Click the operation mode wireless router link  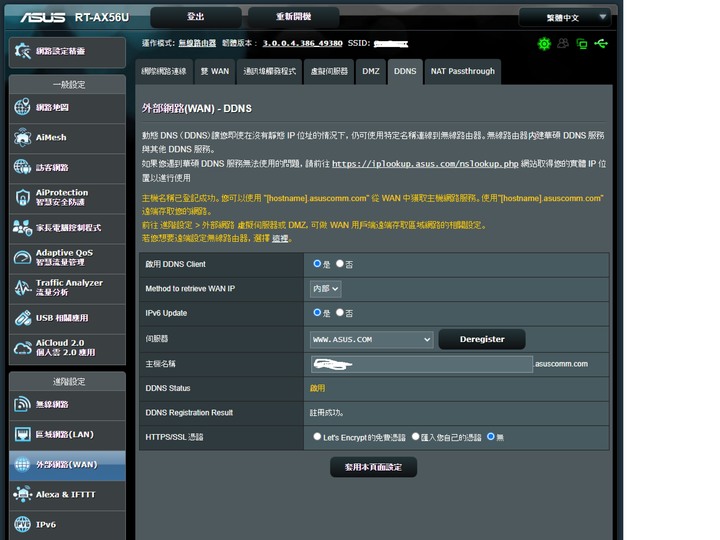pyautogui.click(x=197, y=43)
